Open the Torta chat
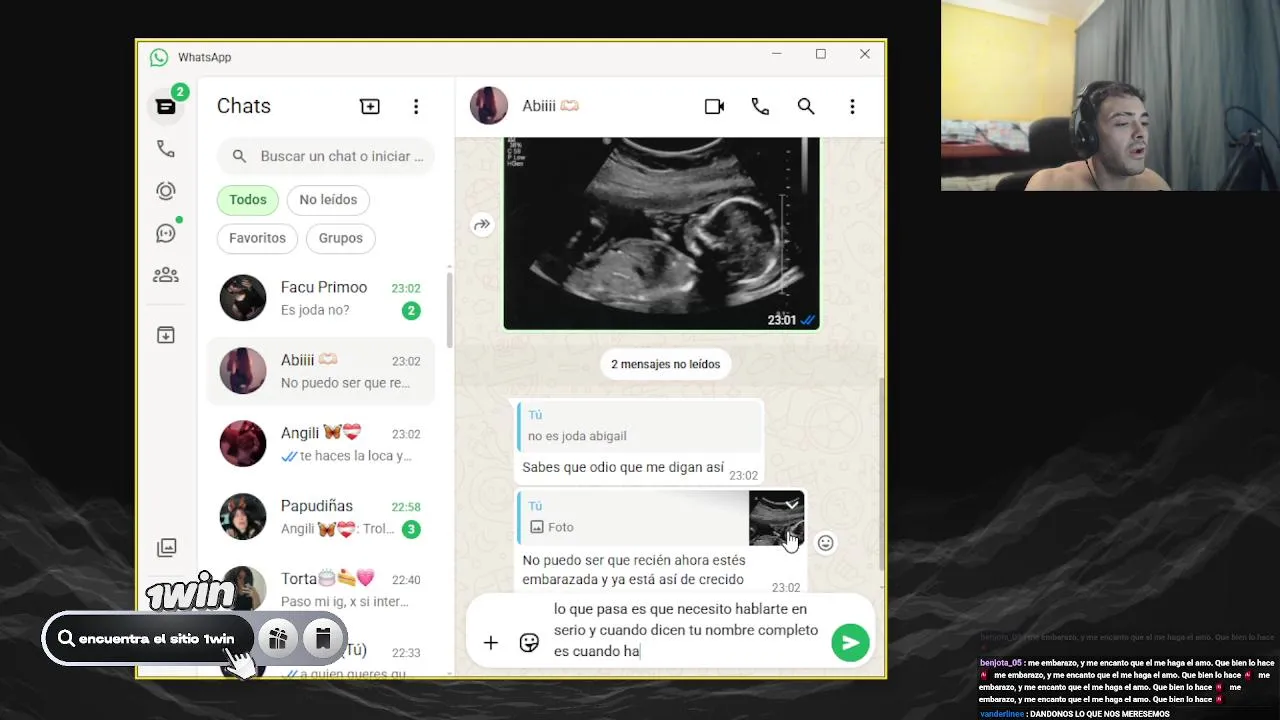Viewport: 1280px width, 720px height. (322, 590)
